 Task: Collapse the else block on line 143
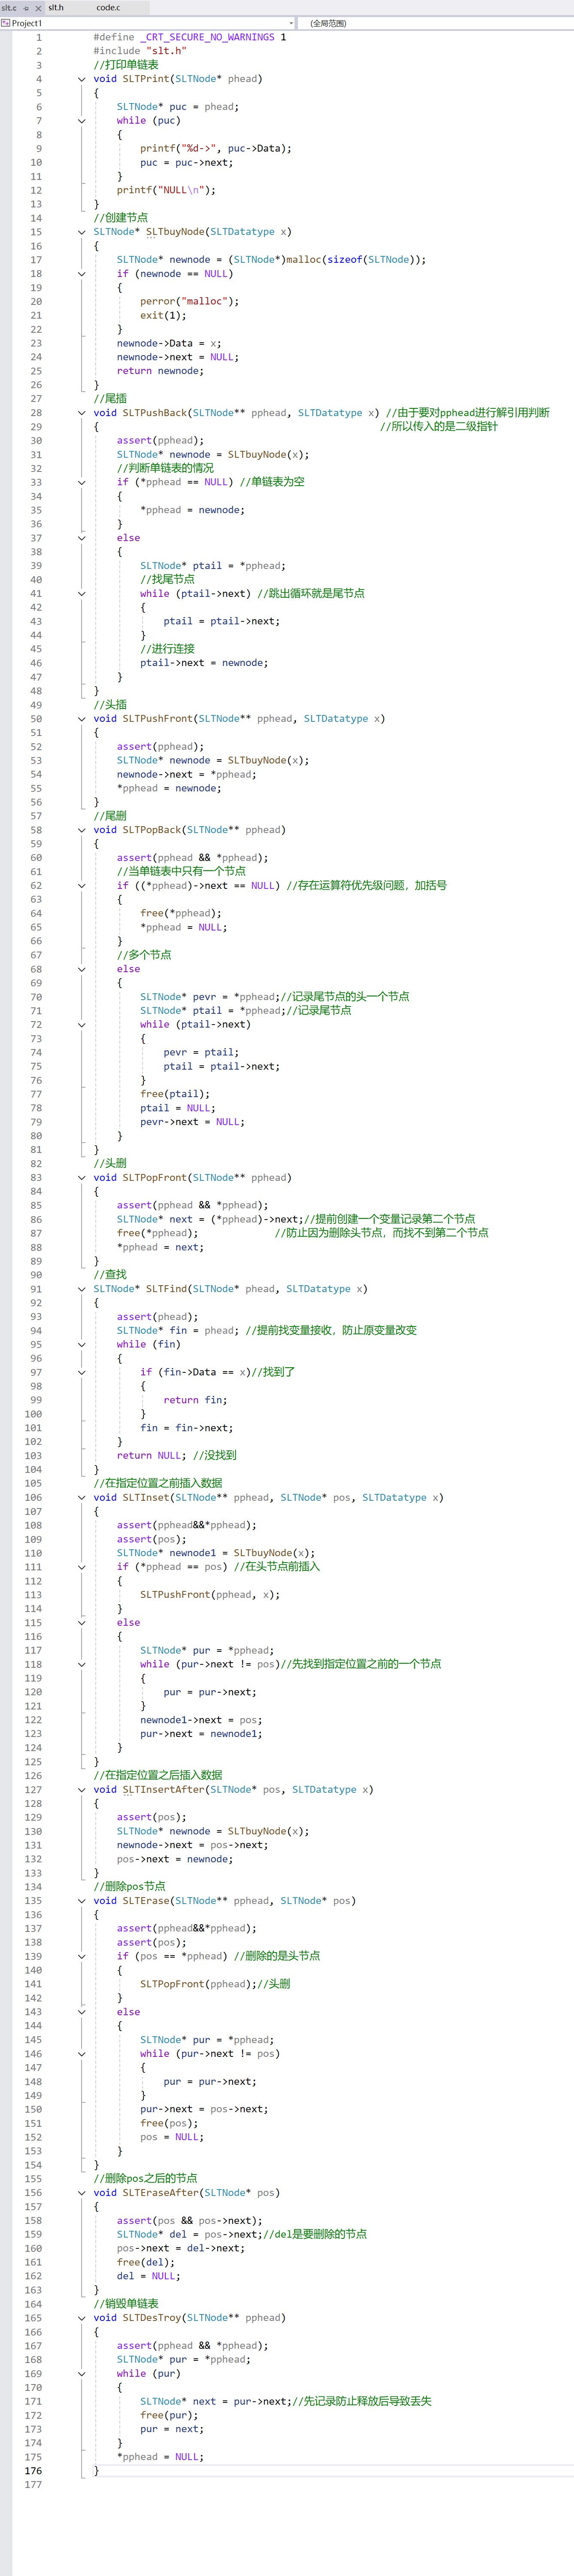(82, 2012)
